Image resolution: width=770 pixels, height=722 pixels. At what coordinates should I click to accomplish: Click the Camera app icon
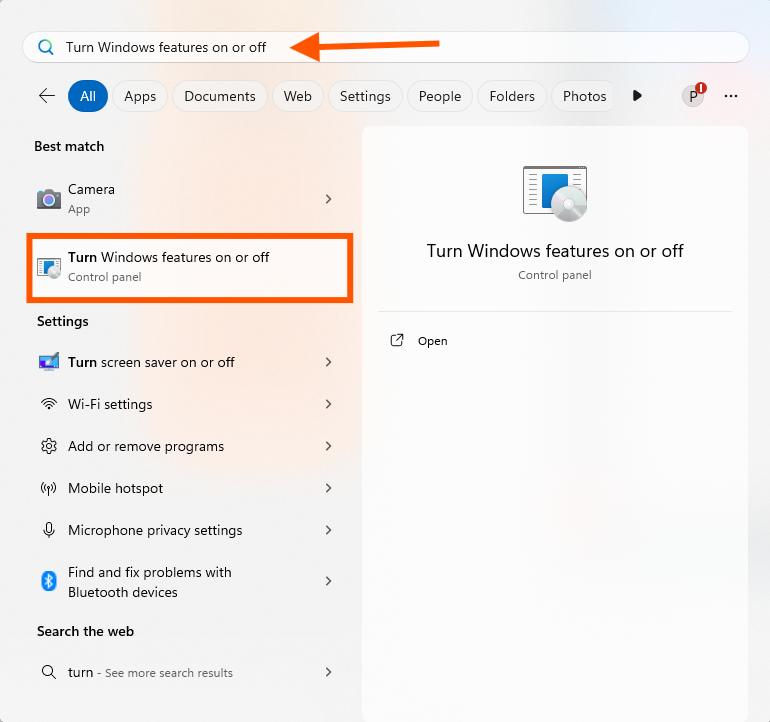49,199
